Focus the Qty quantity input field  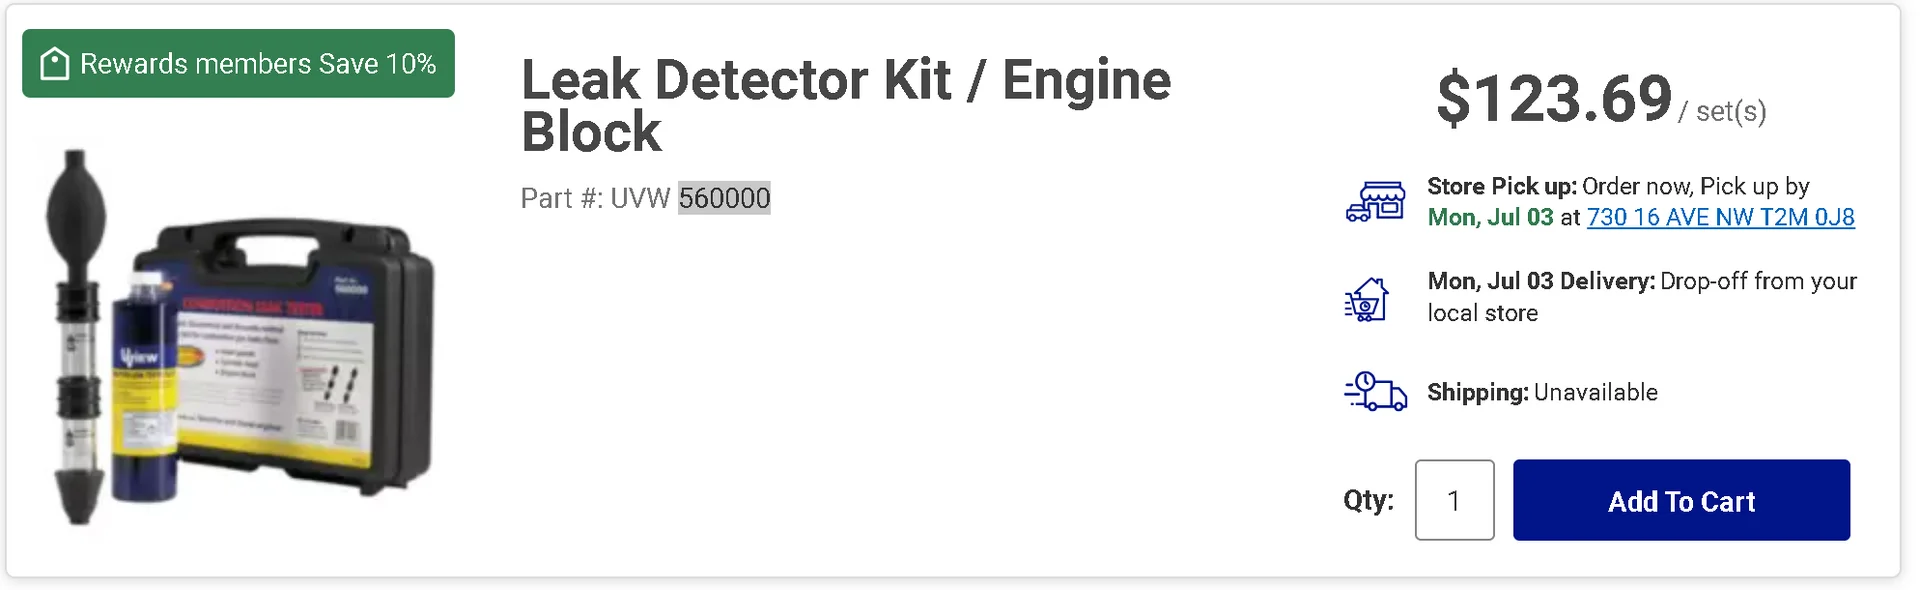(x=1454, y=500)
